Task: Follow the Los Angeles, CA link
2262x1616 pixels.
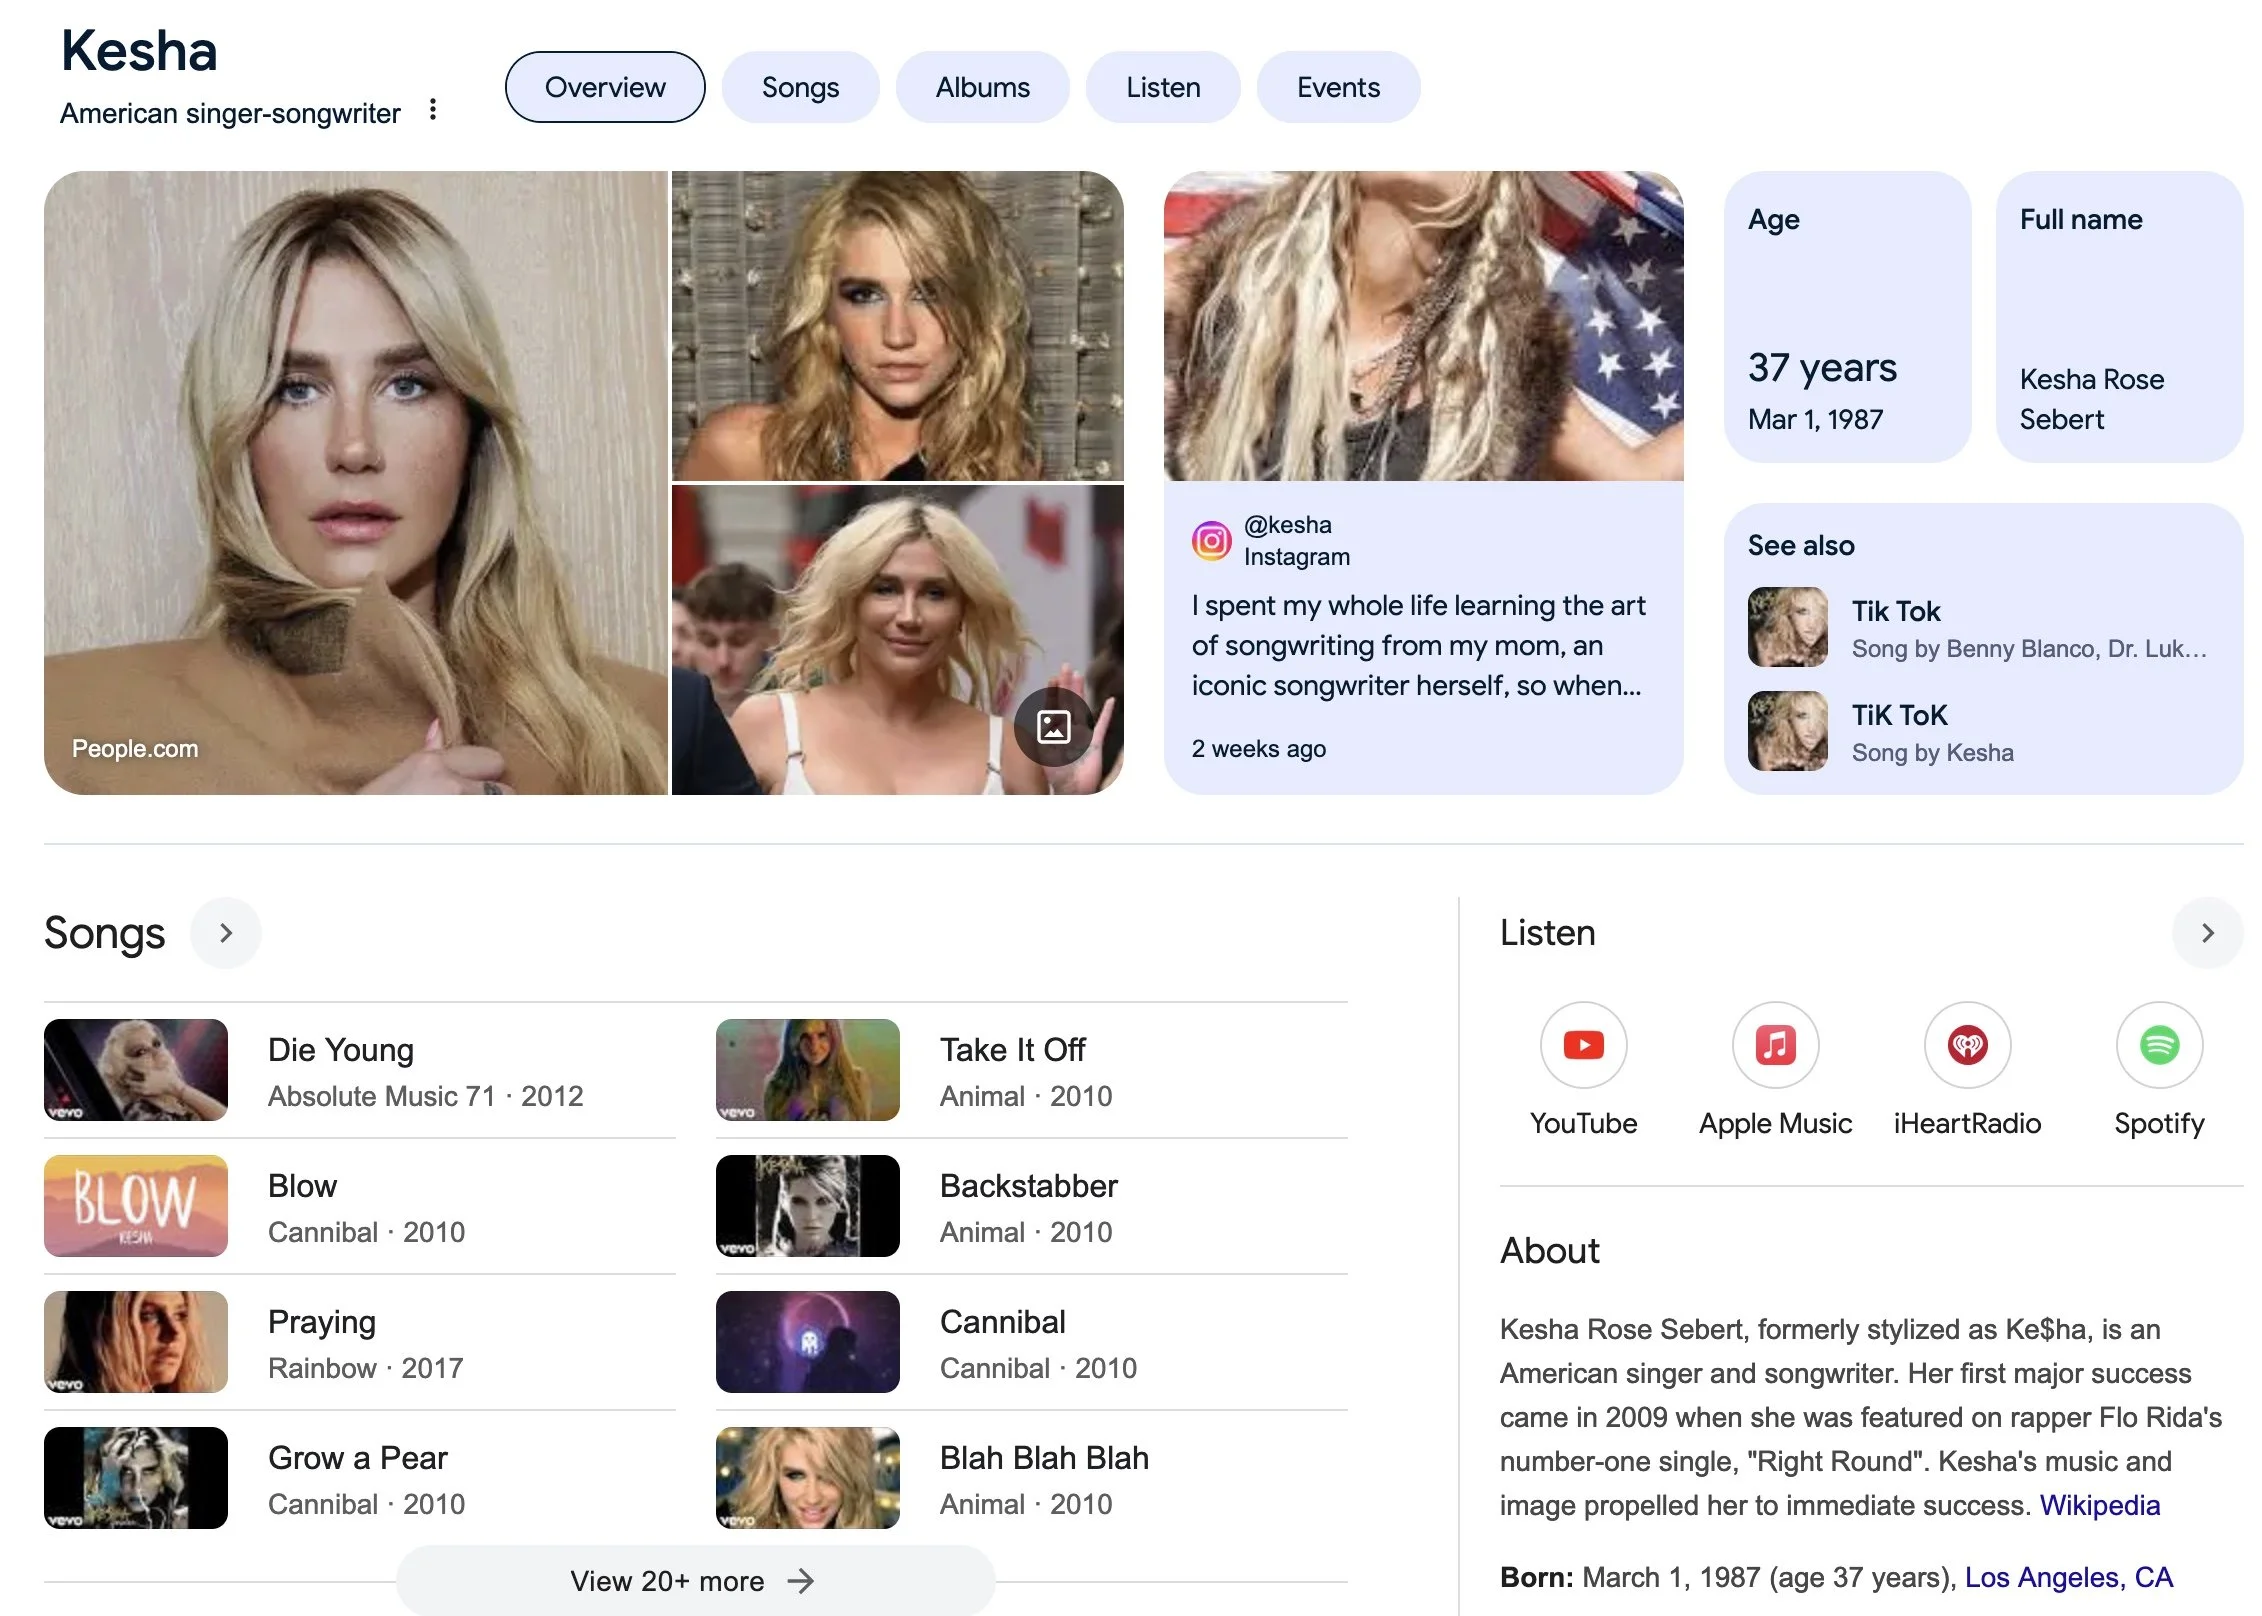Action: point(2068,1577)
